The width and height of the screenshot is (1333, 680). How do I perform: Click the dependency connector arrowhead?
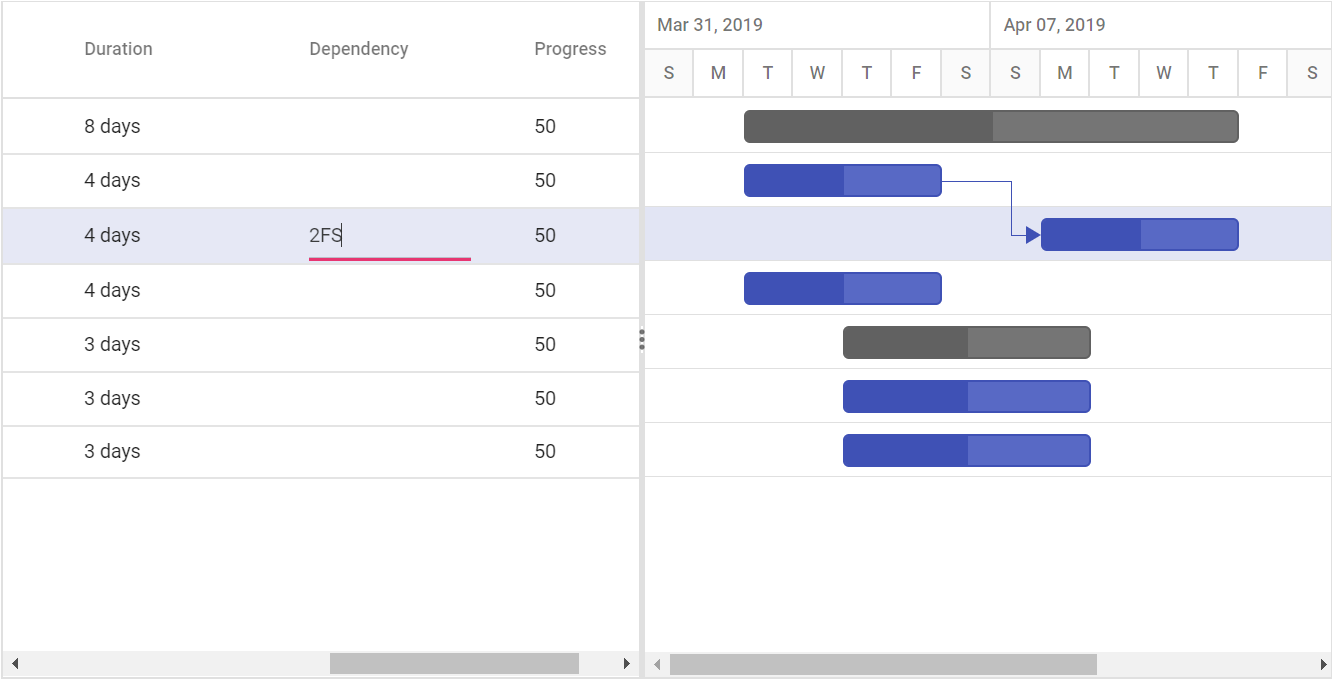point(1033,235)
